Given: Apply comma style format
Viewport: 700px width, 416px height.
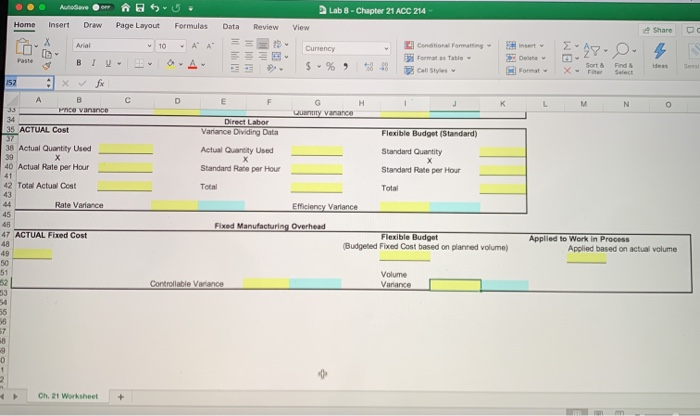Looking at the screenshot, I should click(x=346, y=67).
